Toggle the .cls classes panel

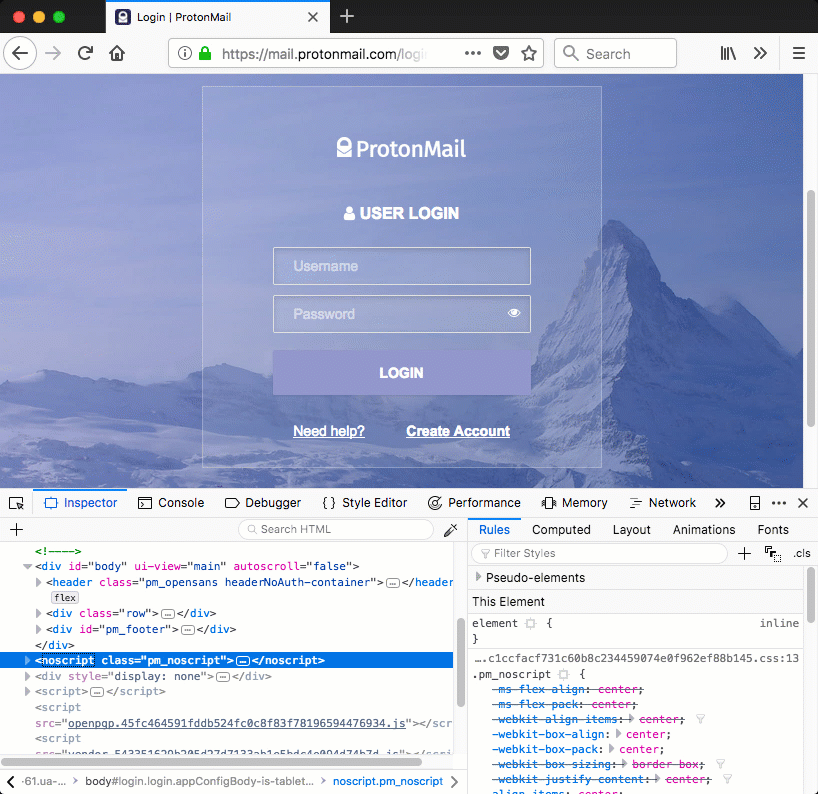802,554
